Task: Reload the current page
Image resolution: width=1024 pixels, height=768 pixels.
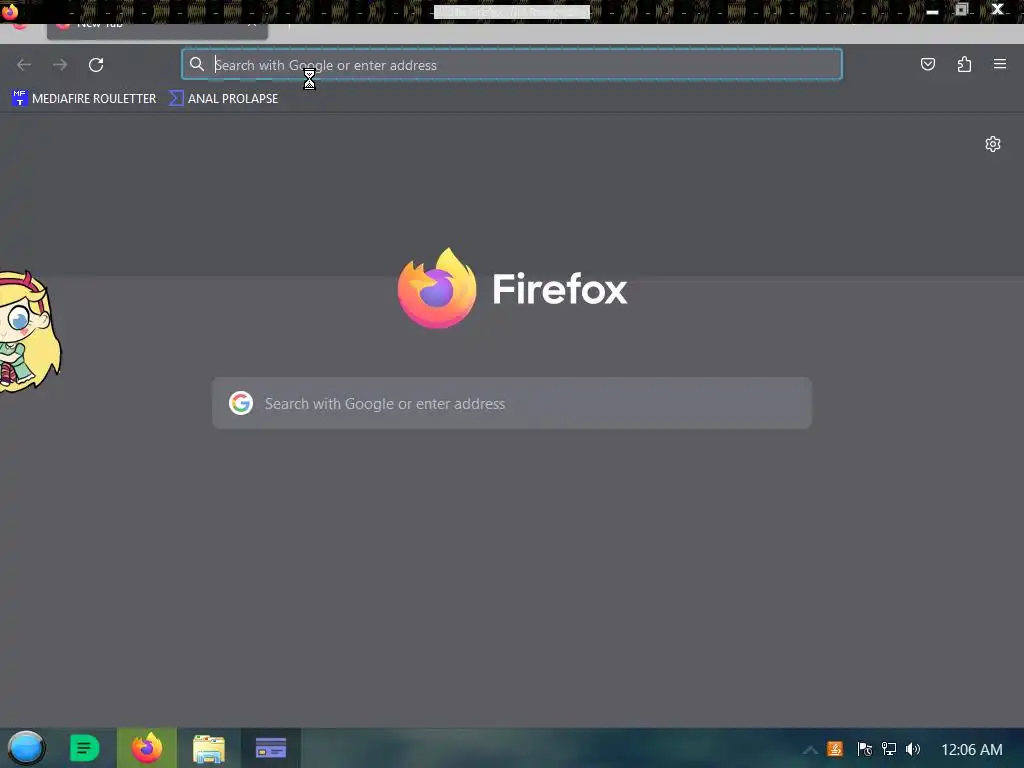Action: [96, 65]
